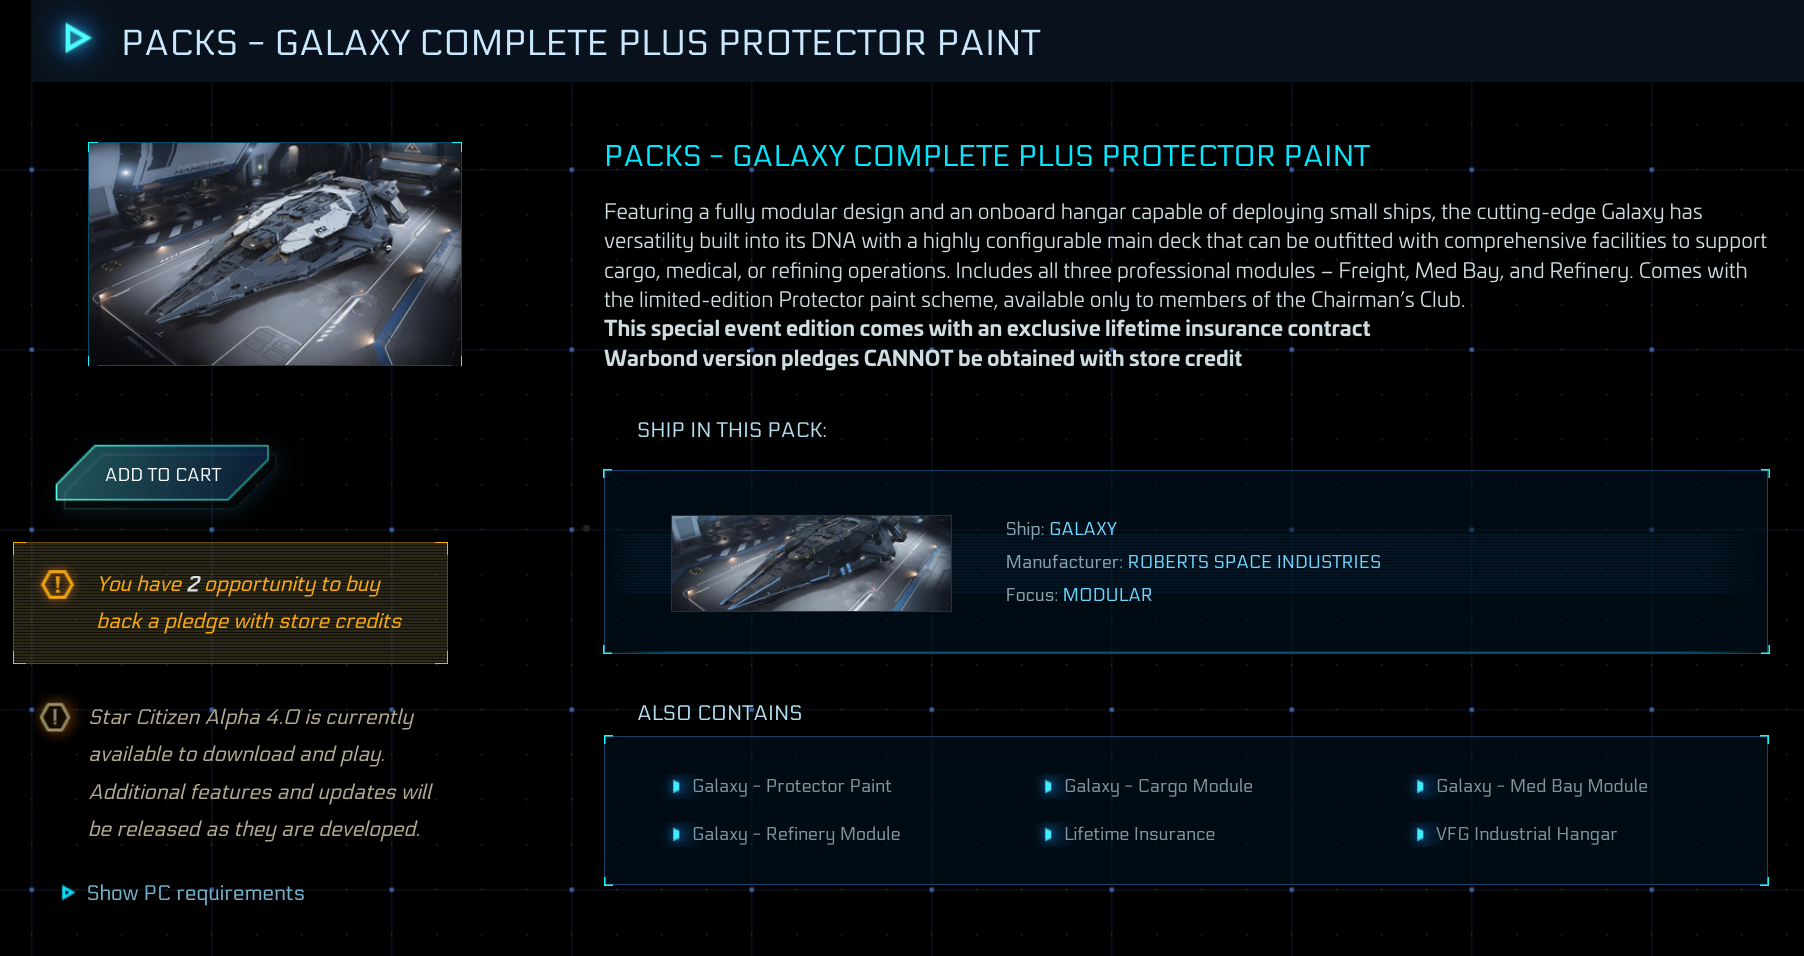Click the arrow icon beside Lifetime Insurance
This screenshot has width=1804, height=956.
point(1049,834)
